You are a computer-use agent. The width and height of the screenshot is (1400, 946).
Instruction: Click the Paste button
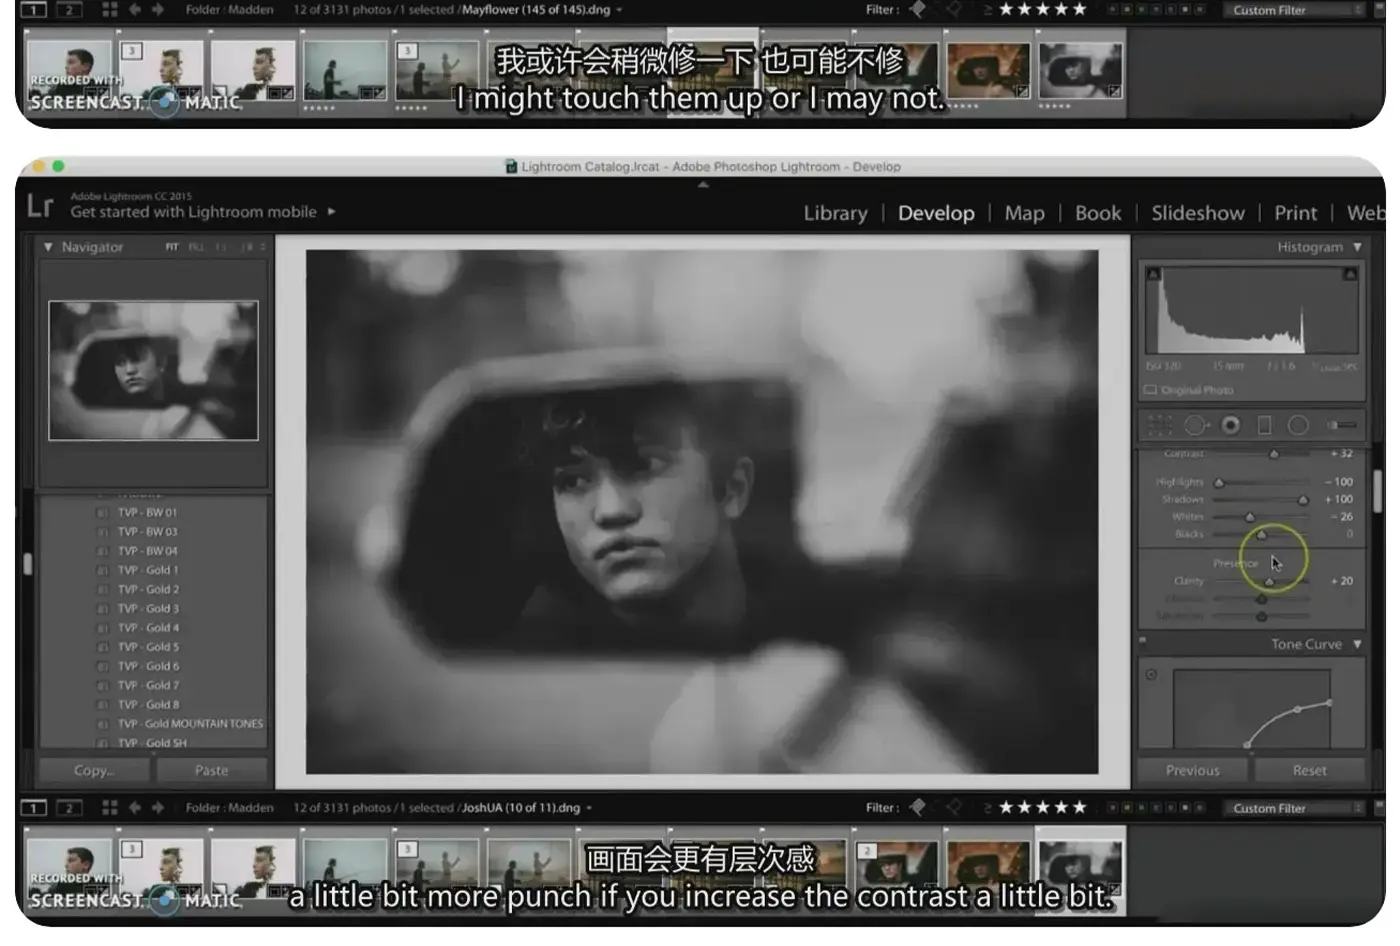[211, 770]
